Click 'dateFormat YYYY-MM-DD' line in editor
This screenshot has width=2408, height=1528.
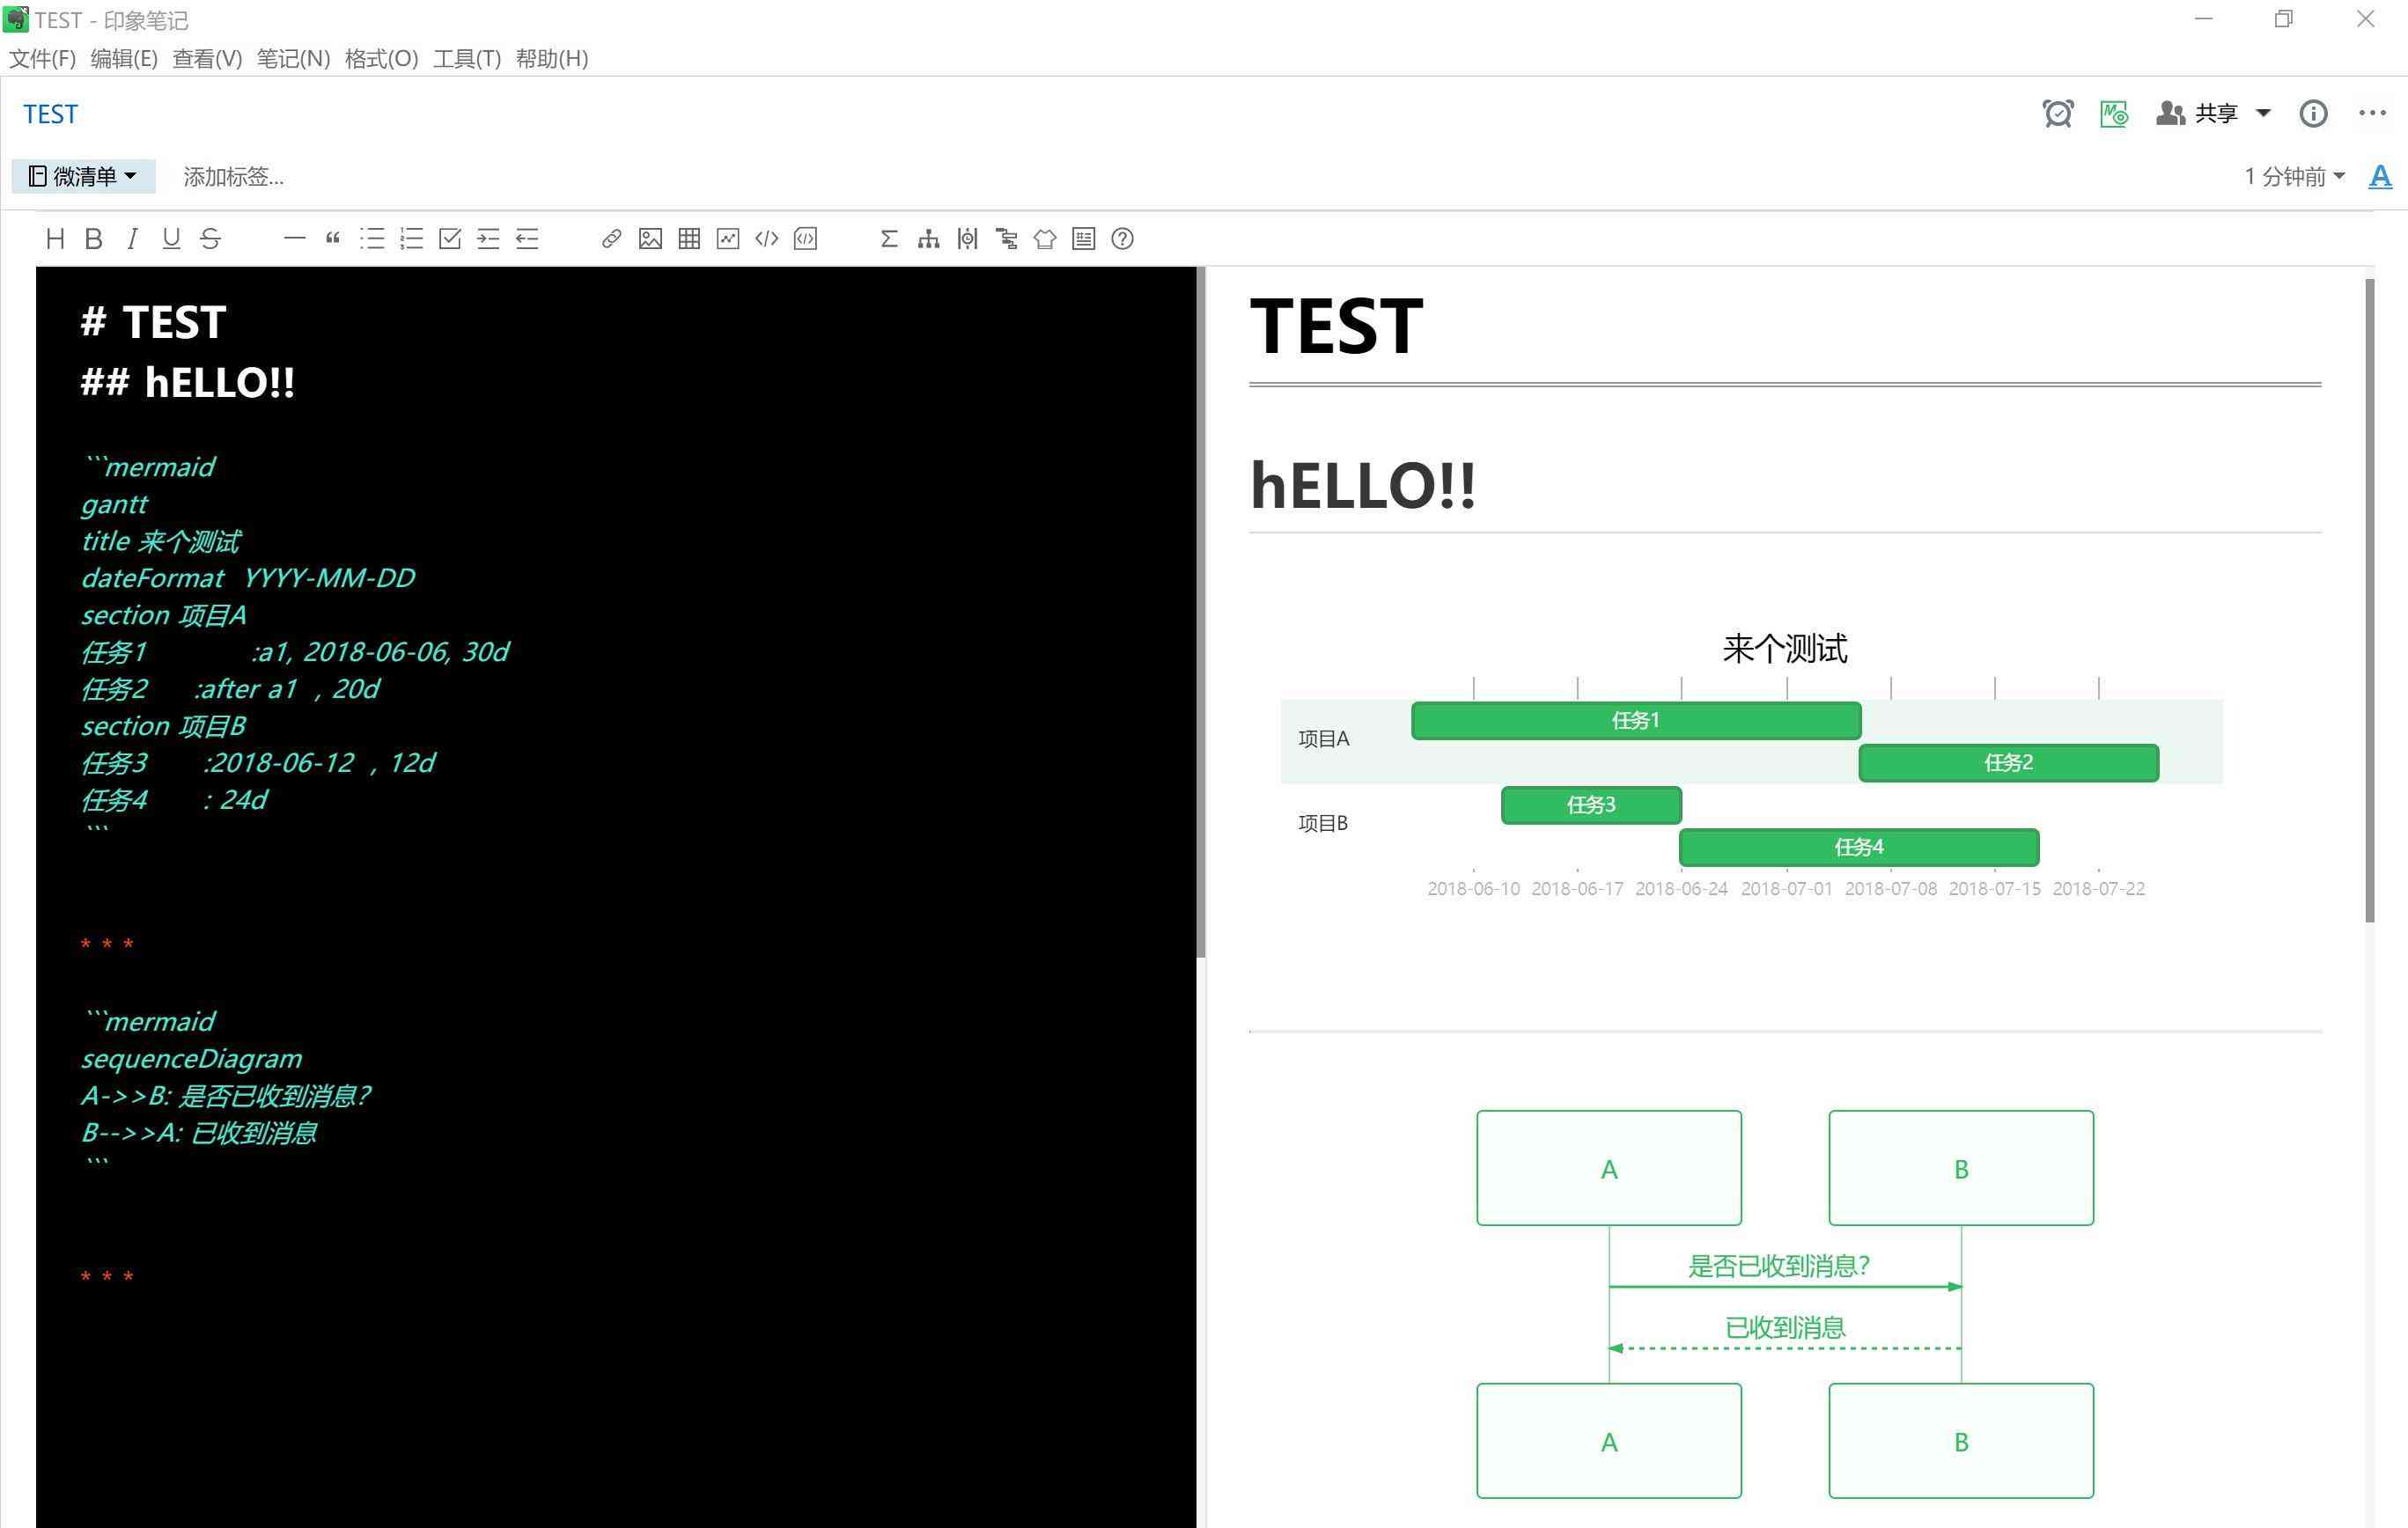(x=248, y=578)
